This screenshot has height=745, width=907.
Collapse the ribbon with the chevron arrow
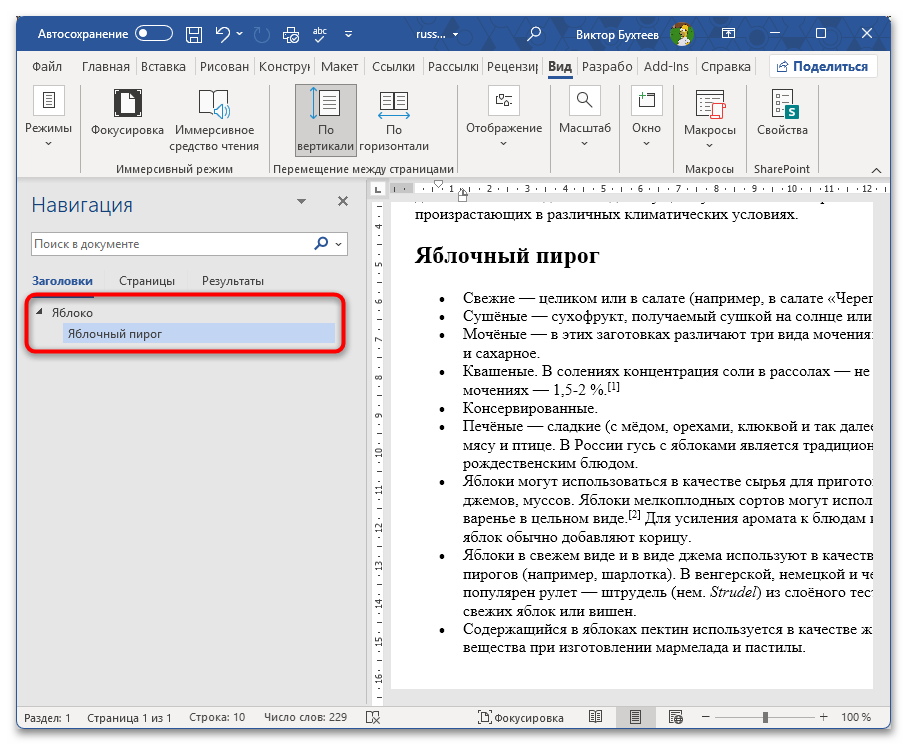[x=876, y=170]
